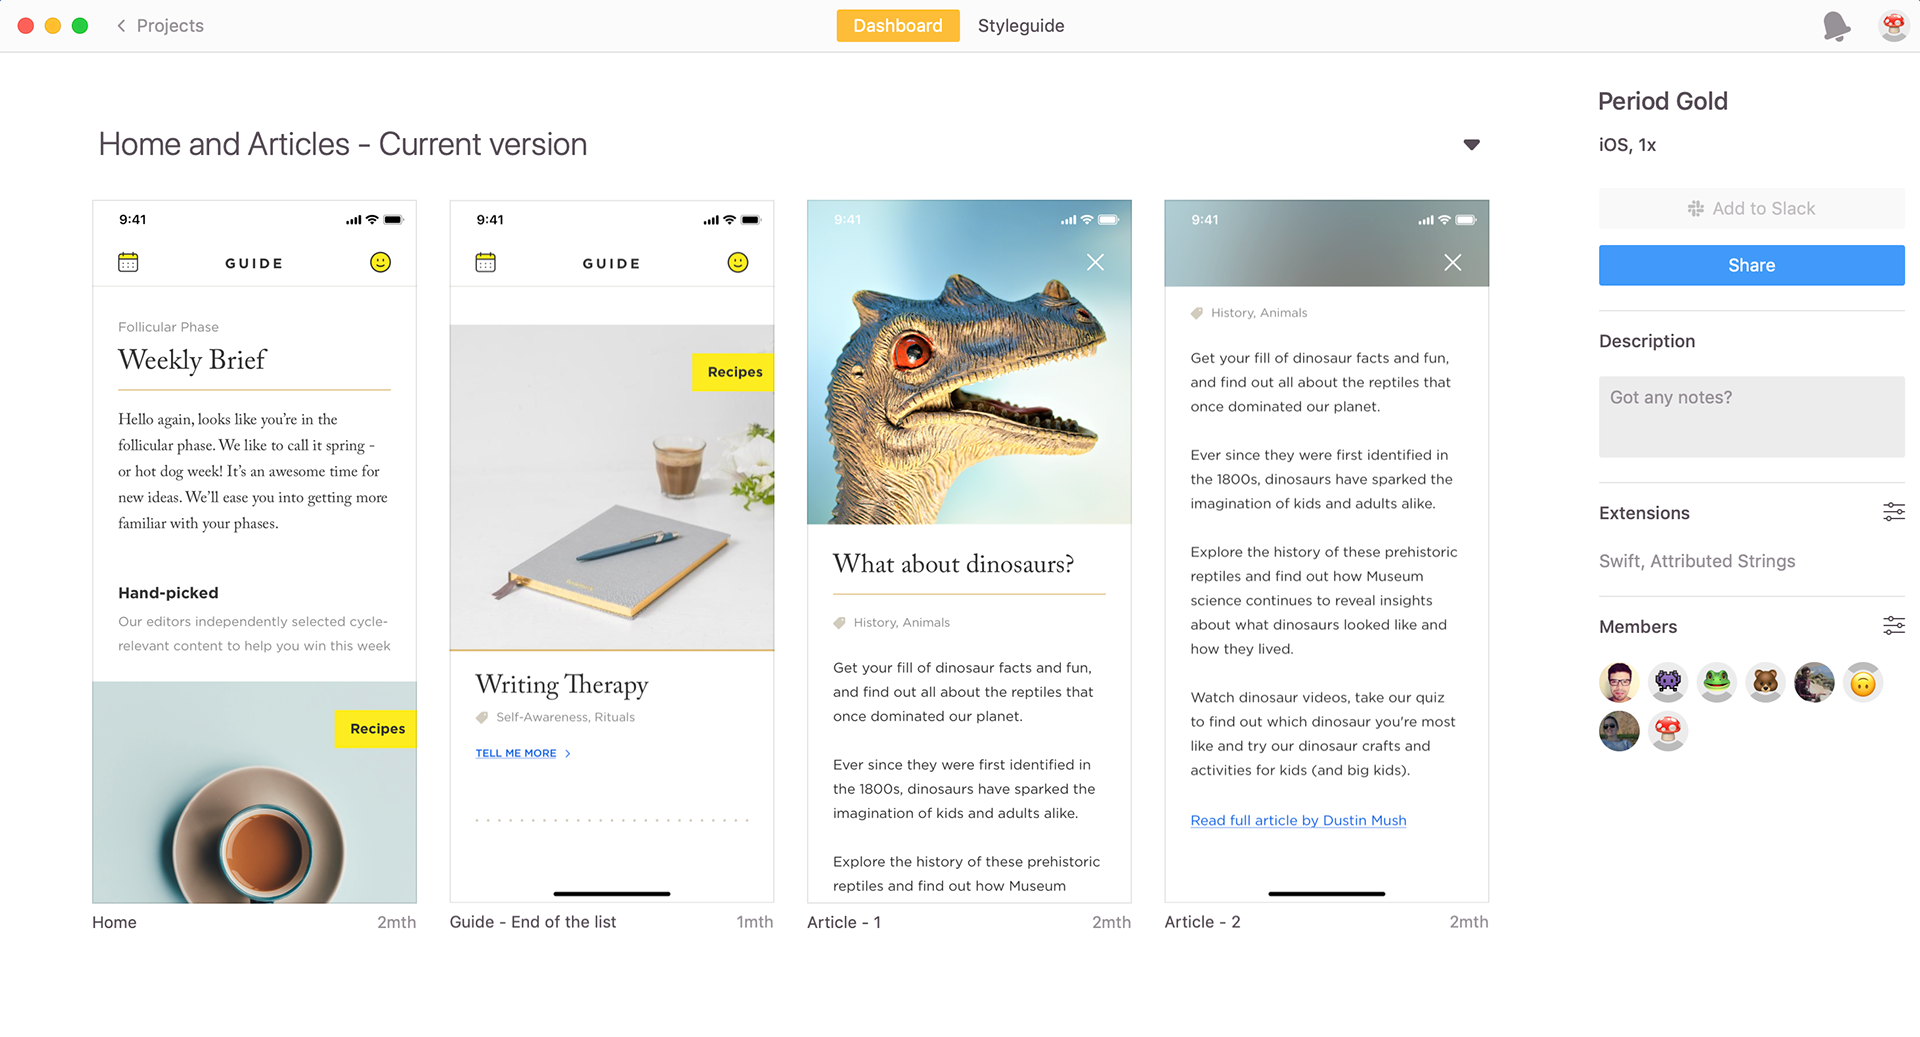Screen dimensions: 1920x1037
Task: Click the calendar icon in Home screen
Action: (128, 263)
